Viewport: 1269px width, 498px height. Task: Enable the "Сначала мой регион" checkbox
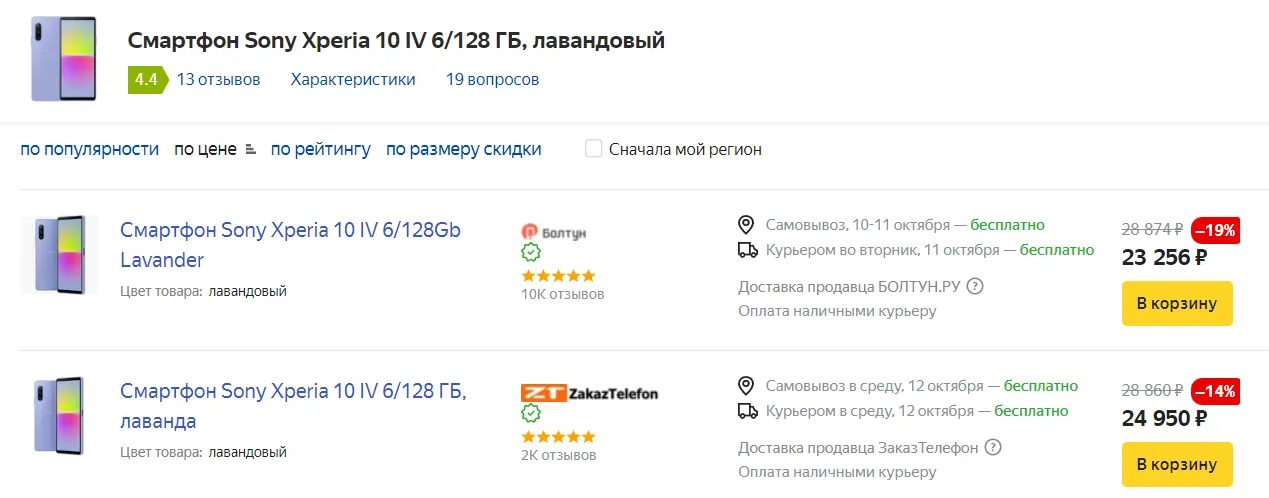(594, 149)
